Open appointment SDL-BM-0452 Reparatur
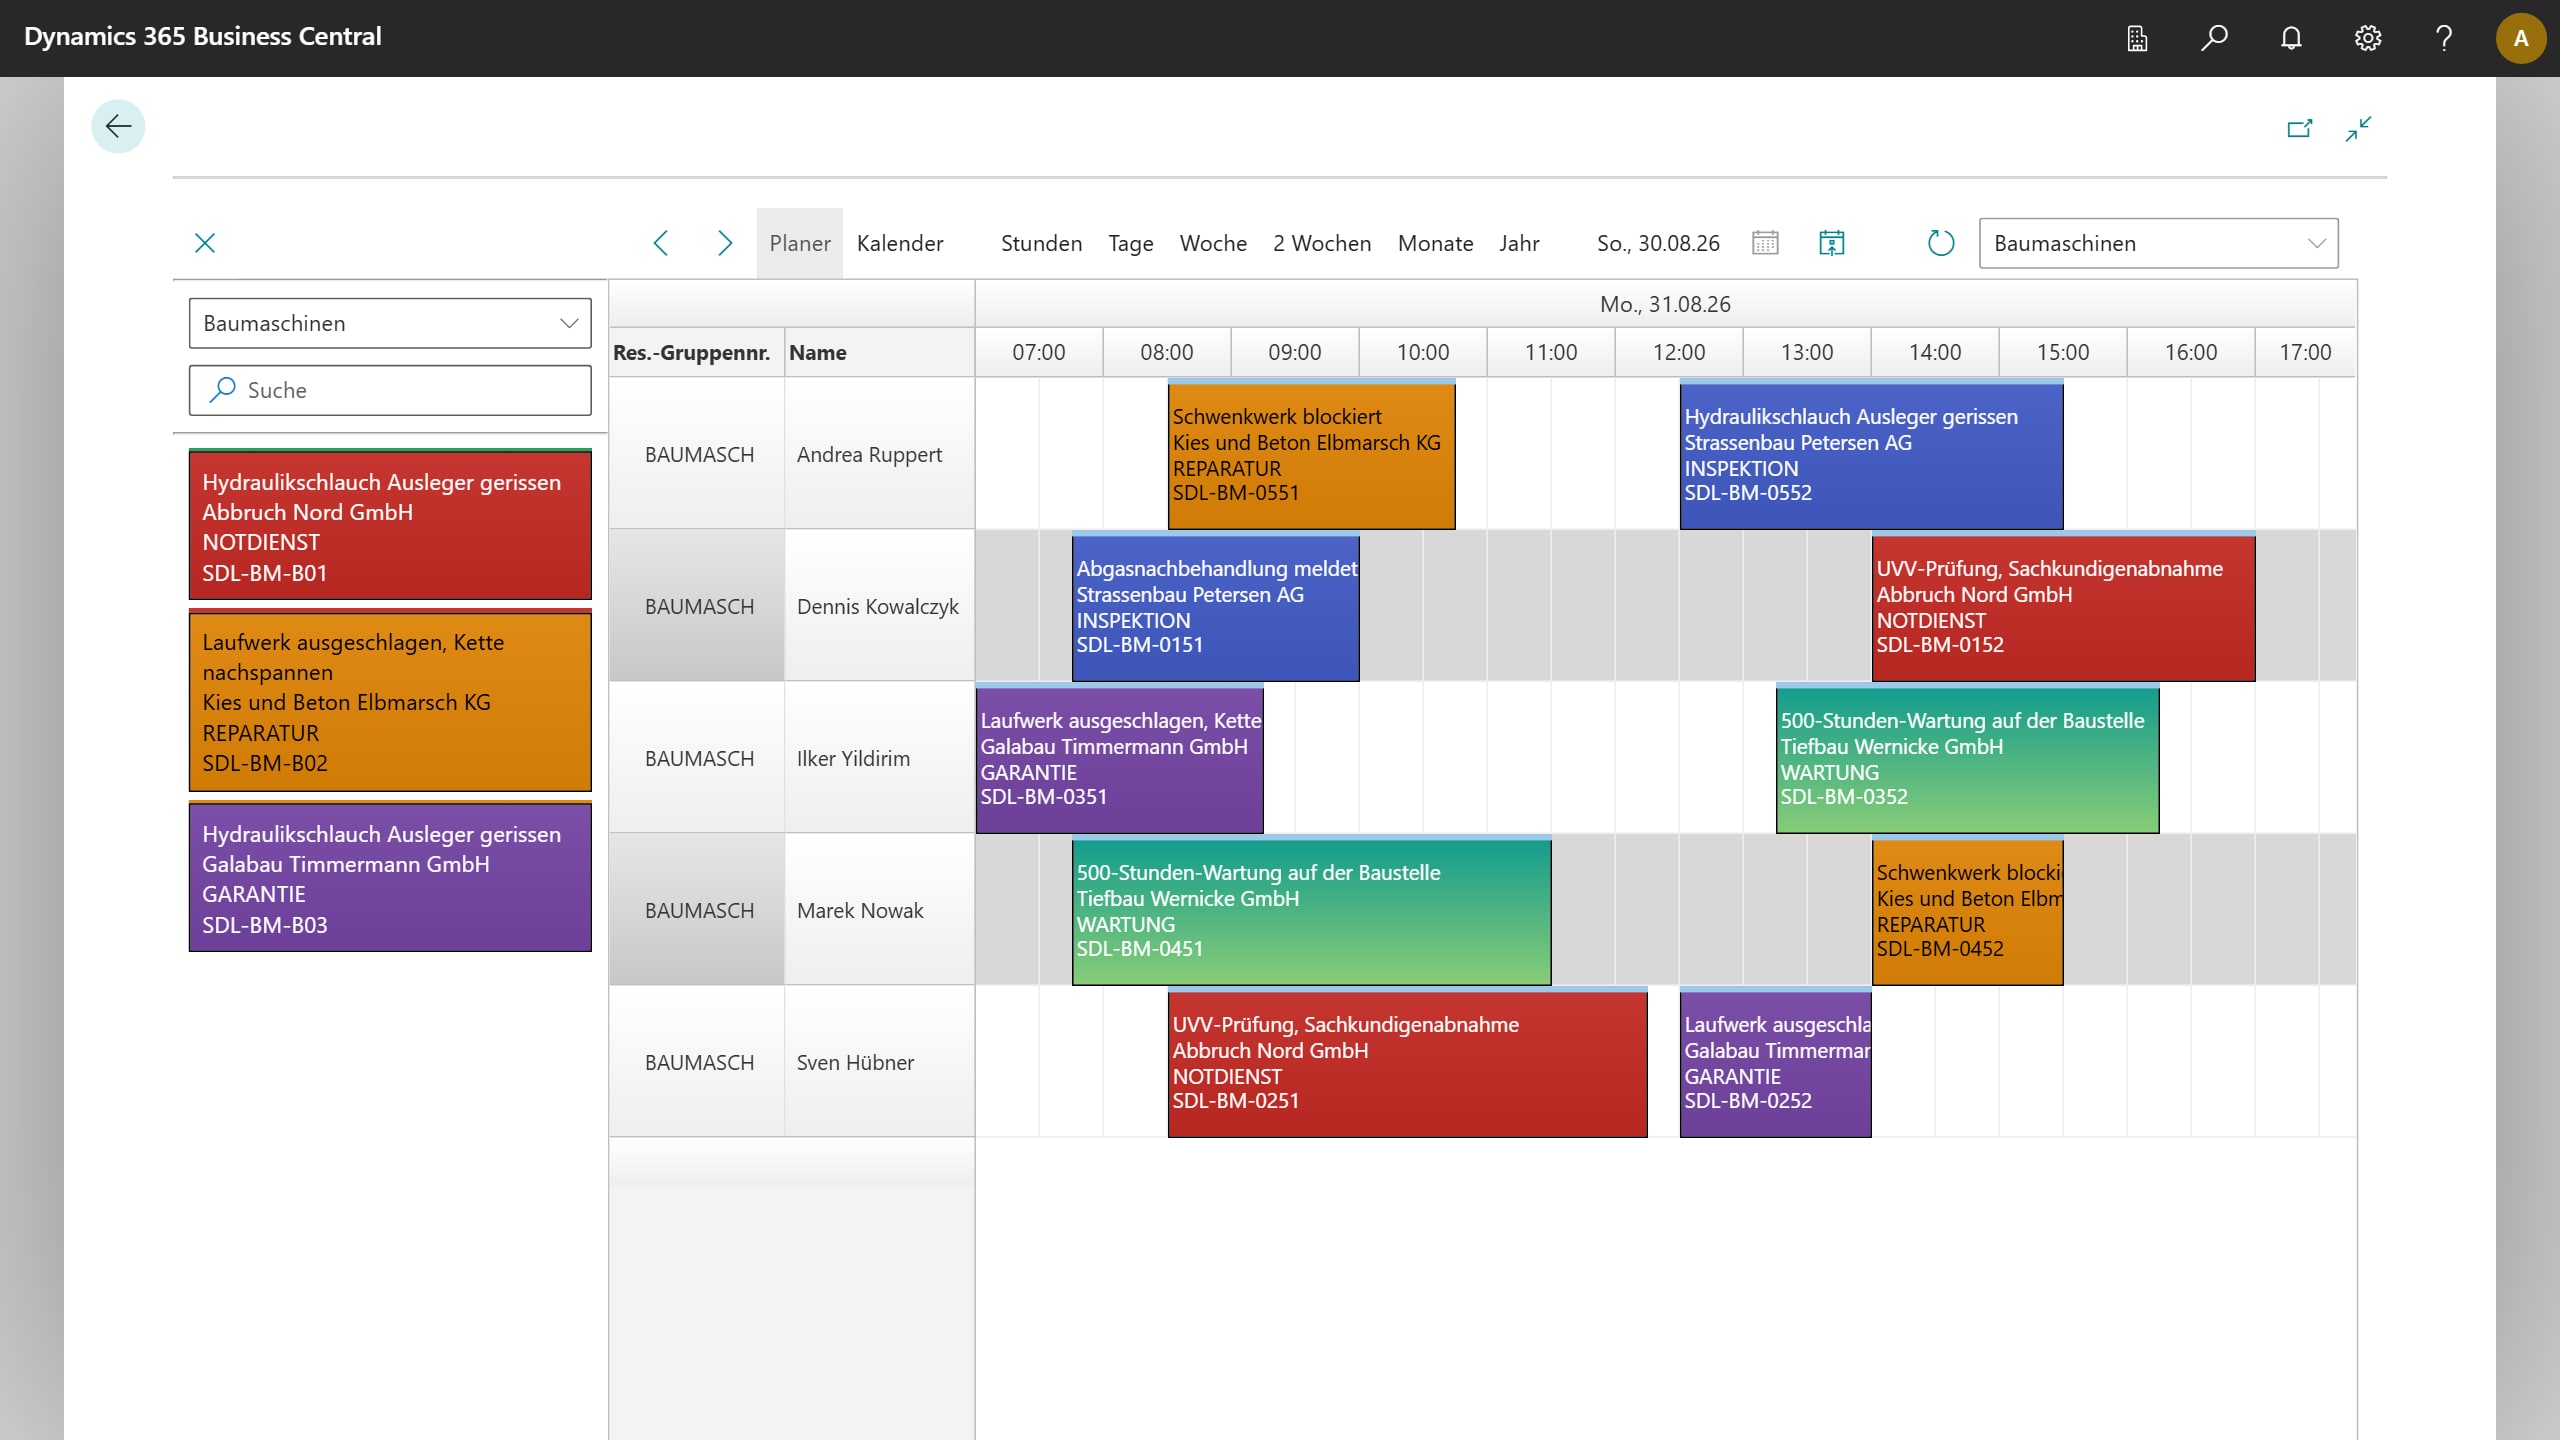 click(1967, 911)
